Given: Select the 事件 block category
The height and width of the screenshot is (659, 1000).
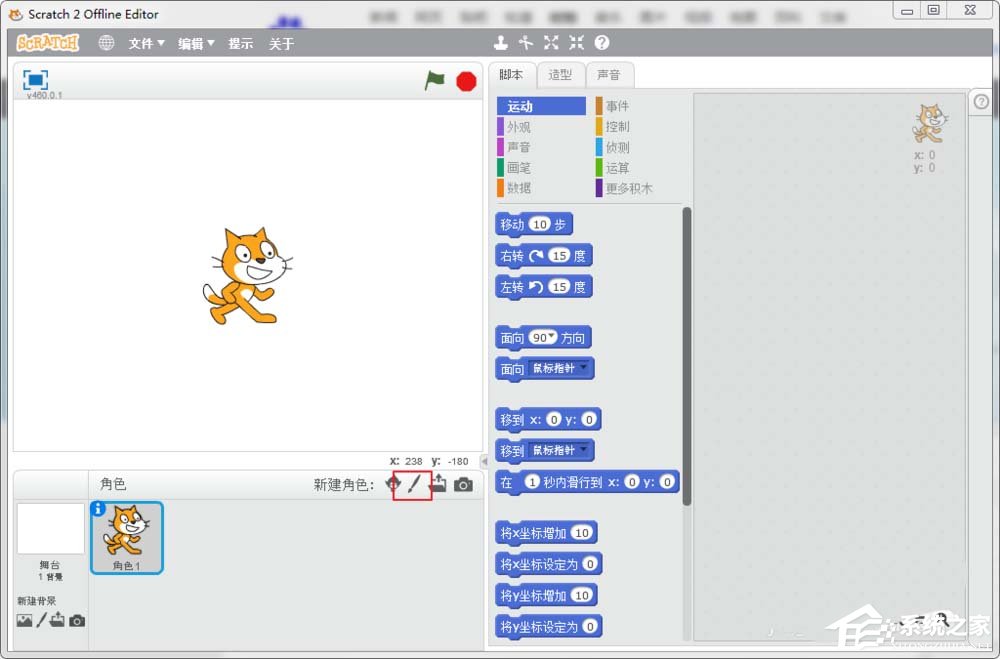Looking at the screenshot, I should click(619, 105).
